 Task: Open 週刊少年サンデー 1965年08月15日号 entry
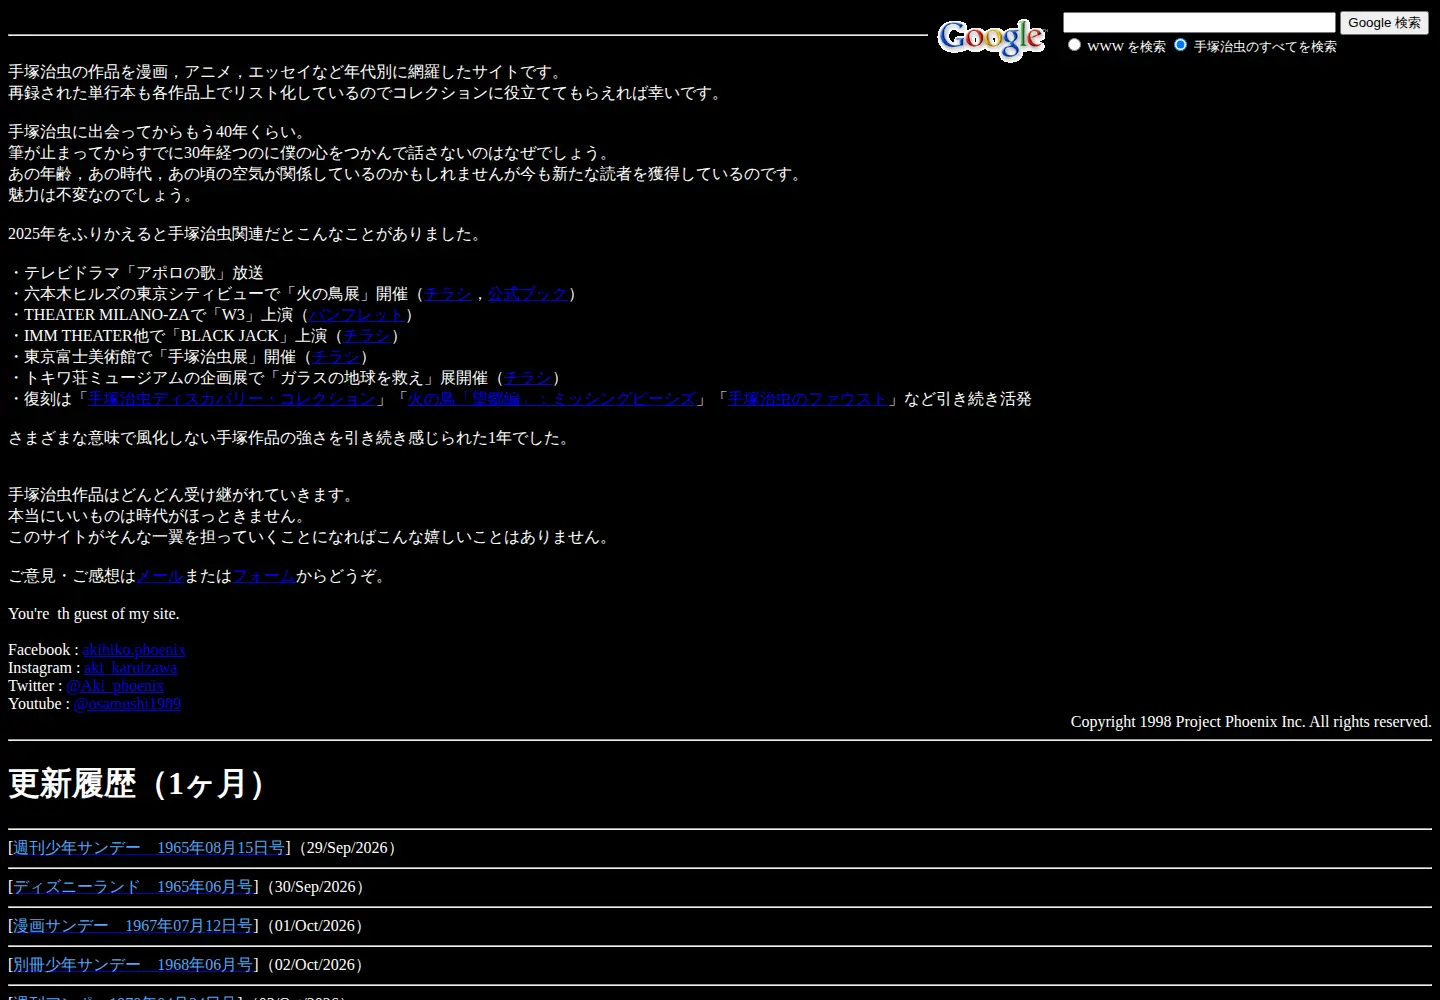[149, 848]
